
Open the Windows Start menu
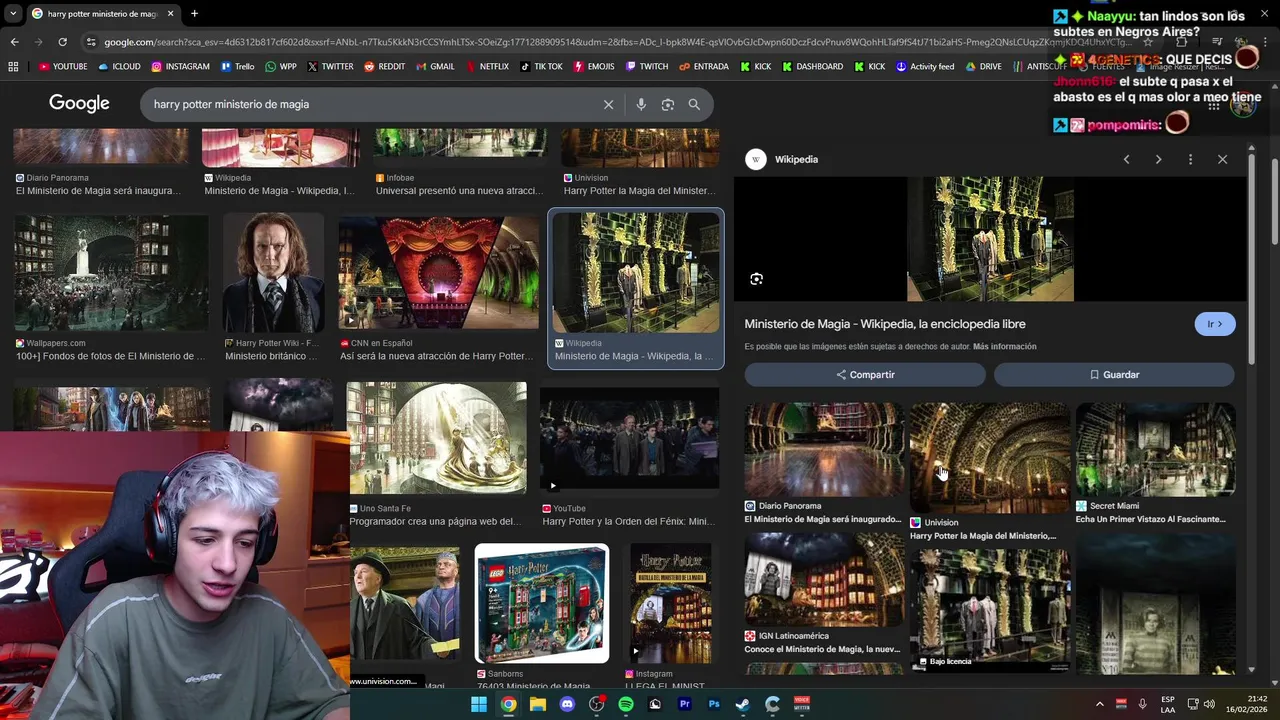(479, 704)
